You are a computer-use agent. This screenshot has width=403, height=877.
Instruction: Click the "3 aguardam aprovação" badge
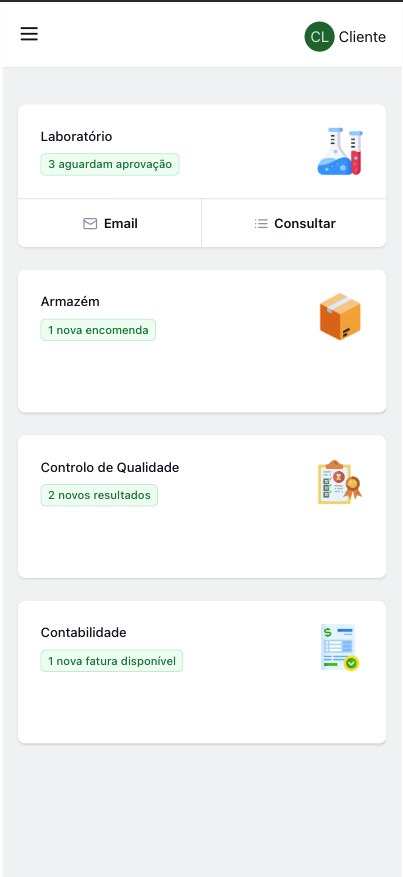coord(110,164)
